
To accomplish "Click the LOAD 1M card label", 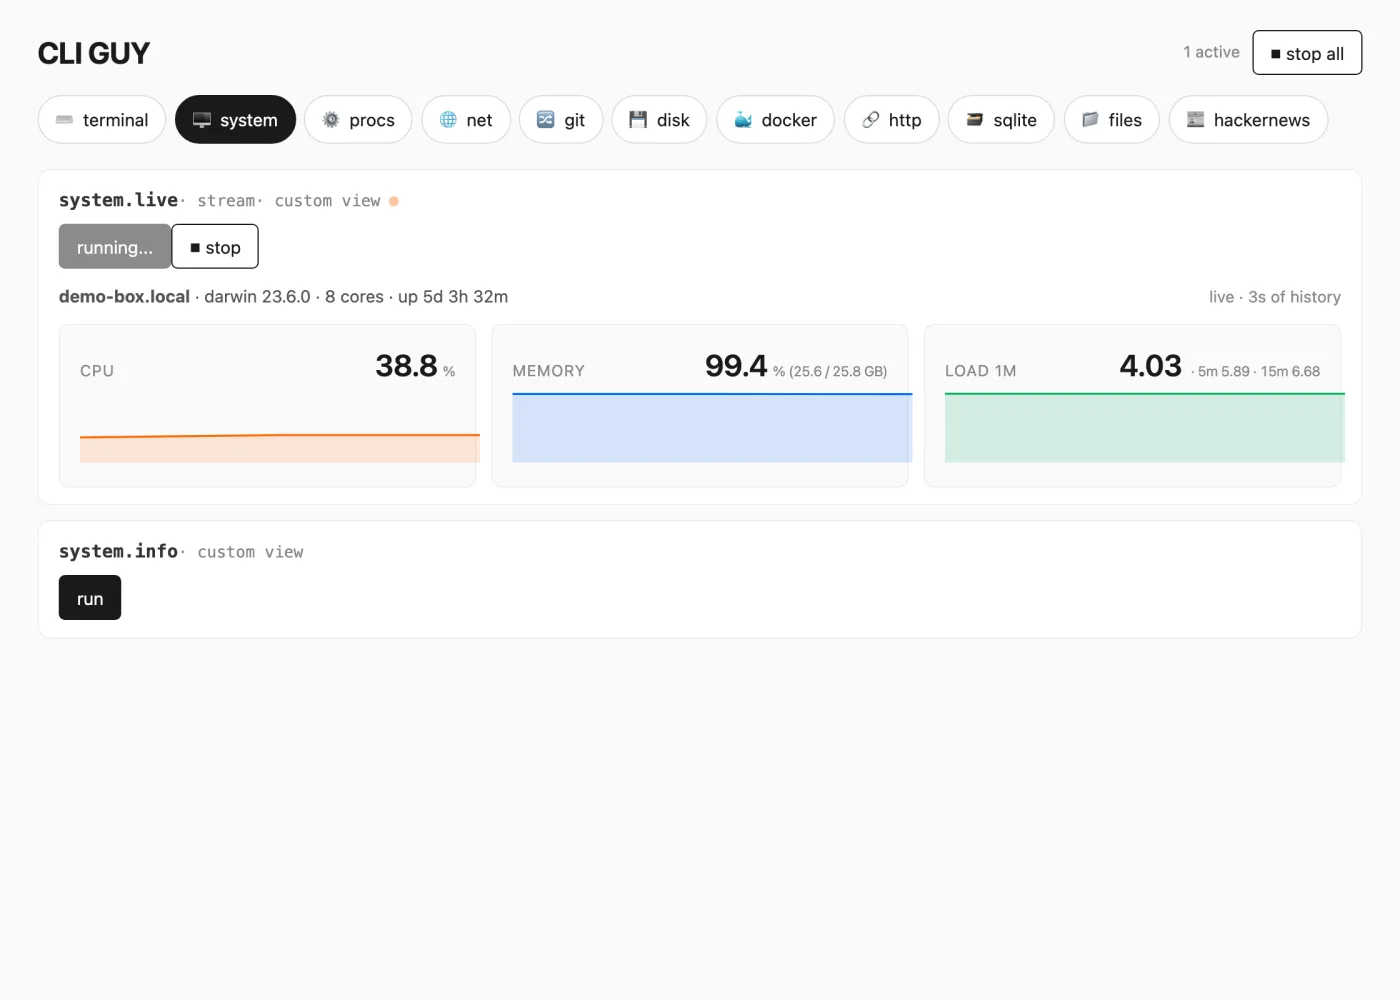I will (x=980, y=371).
